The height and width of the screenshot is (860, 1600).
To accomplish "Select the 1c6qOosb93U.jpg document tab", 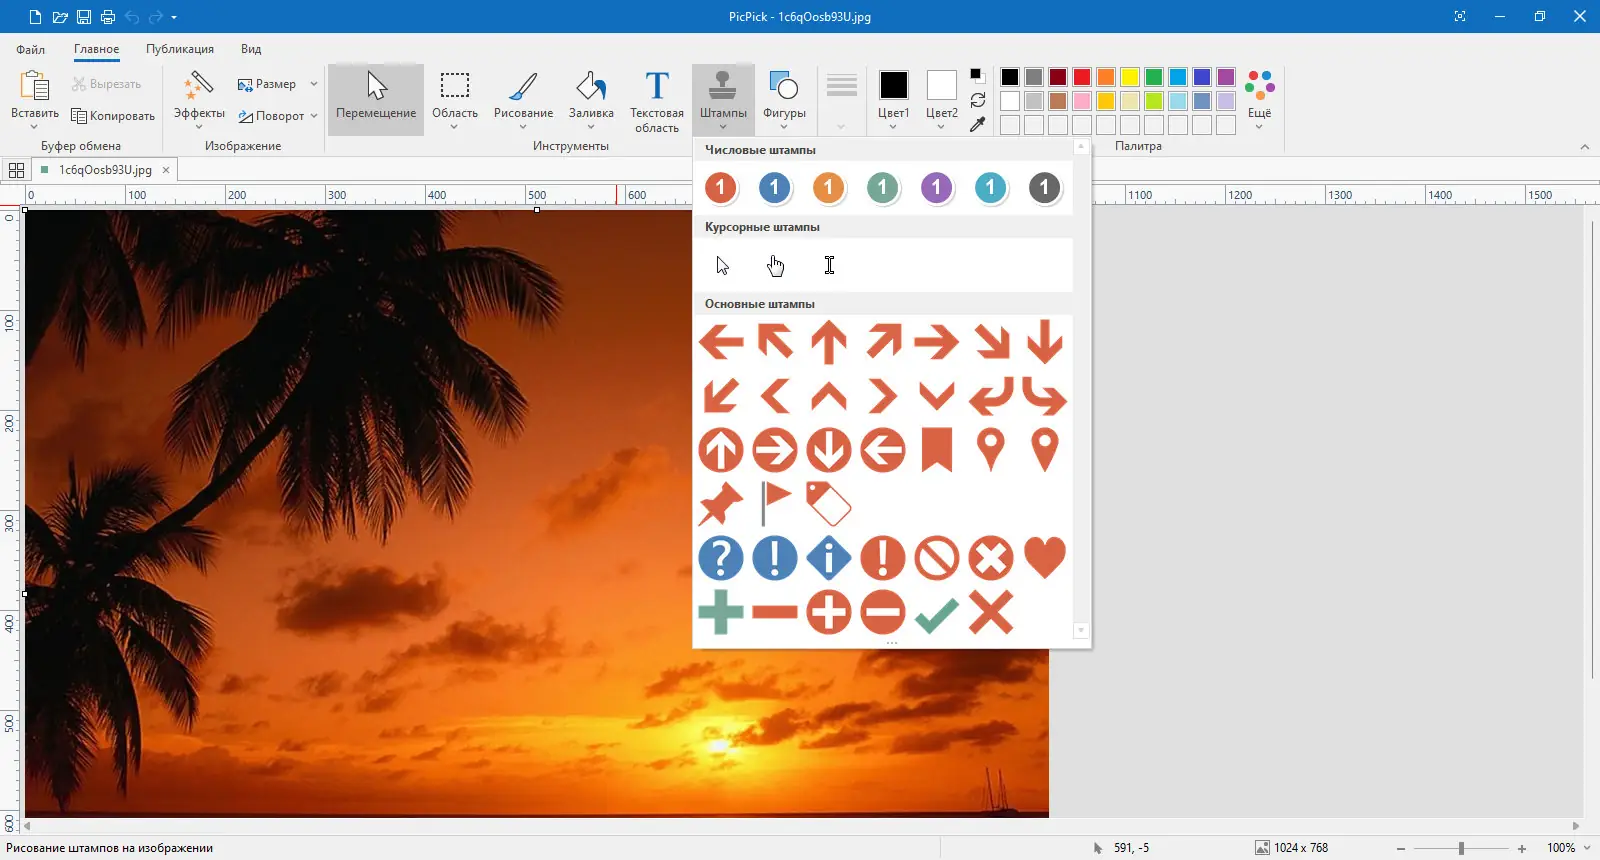I will pos(105,170).
